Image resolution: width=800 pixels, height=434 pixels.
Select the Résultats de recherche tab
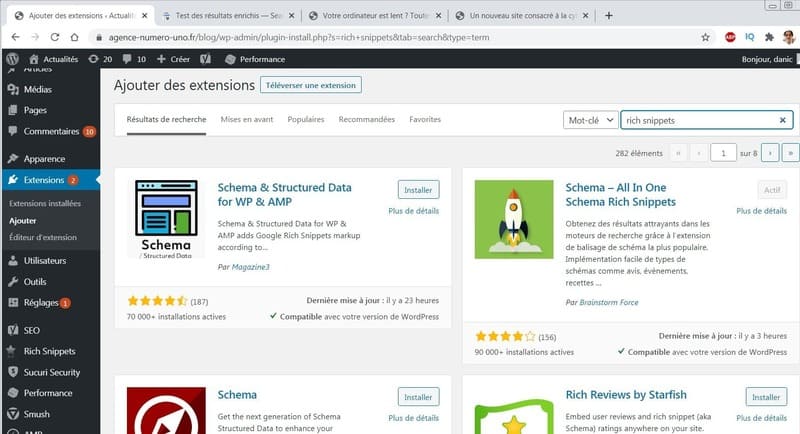tap(166, 119)
